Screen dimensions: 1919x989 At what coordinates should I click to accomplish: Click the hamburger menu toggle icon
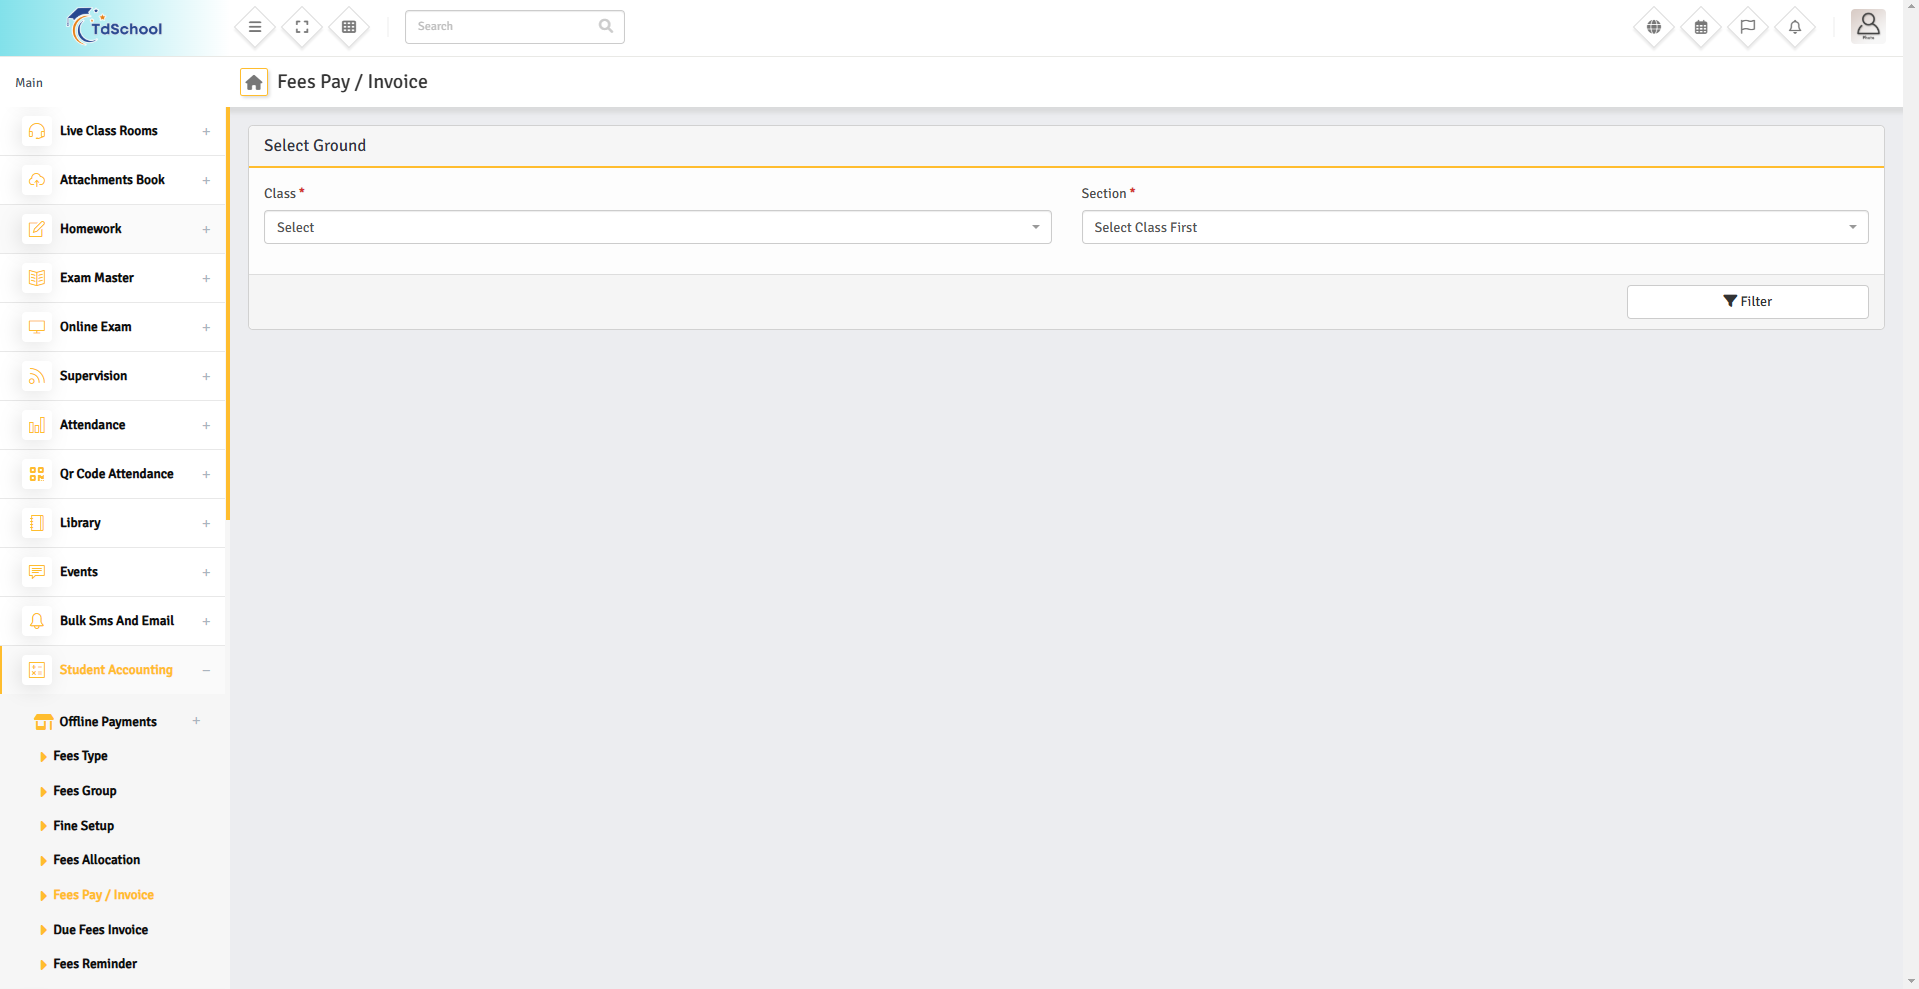(x=255, y=27)
